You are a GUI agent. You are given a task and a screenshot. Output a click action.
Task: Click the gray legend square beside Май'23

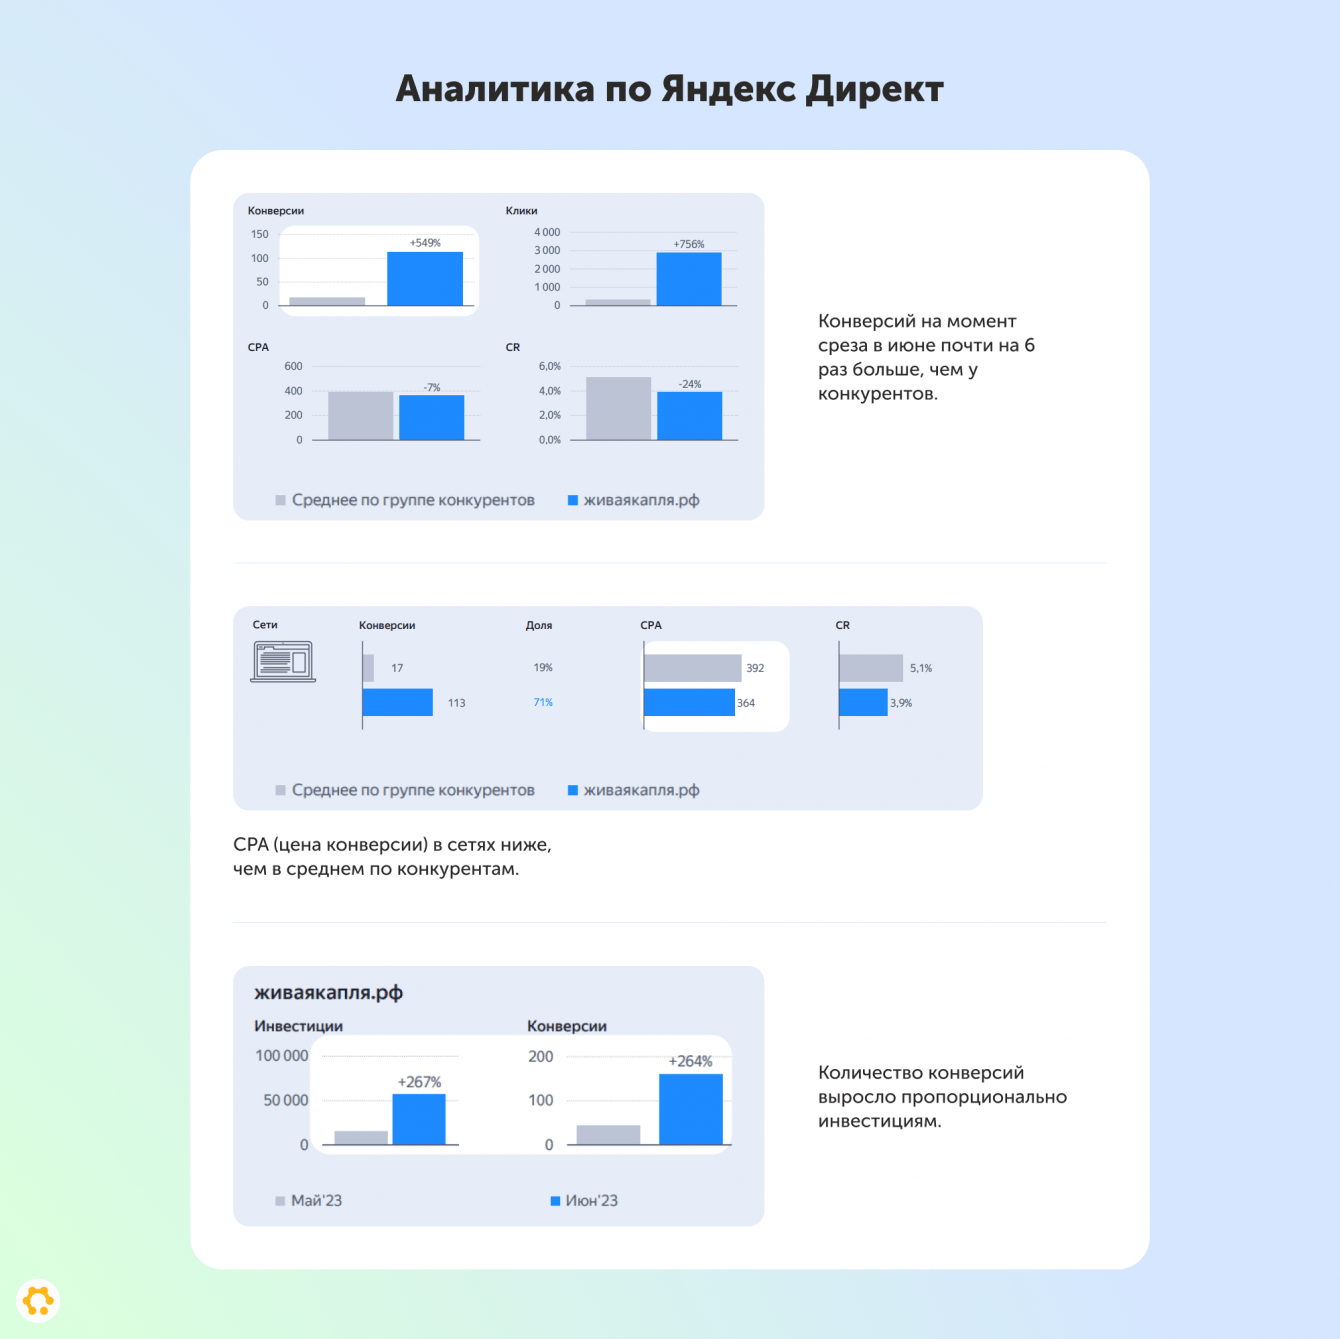(280, 1201)
